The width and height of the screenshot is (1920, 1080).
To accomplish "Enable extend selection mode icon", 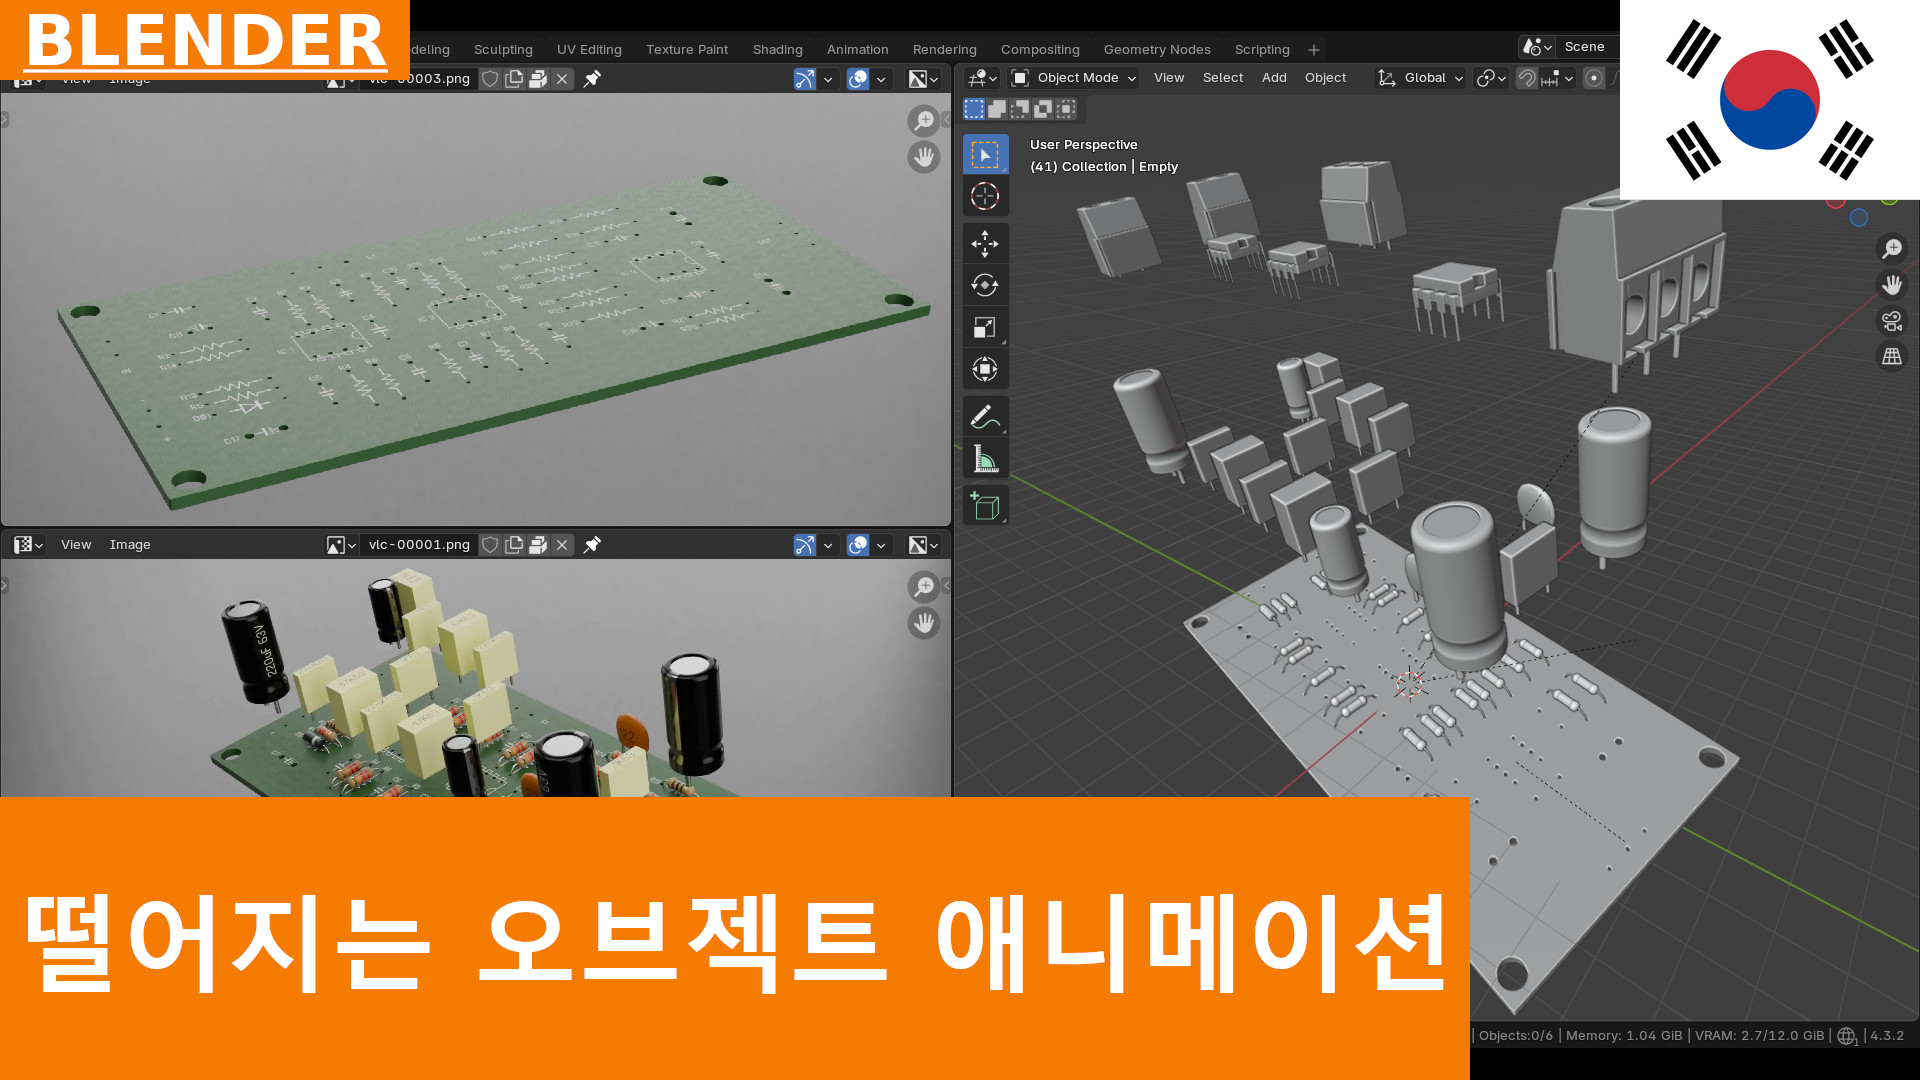I will point(997,109).
